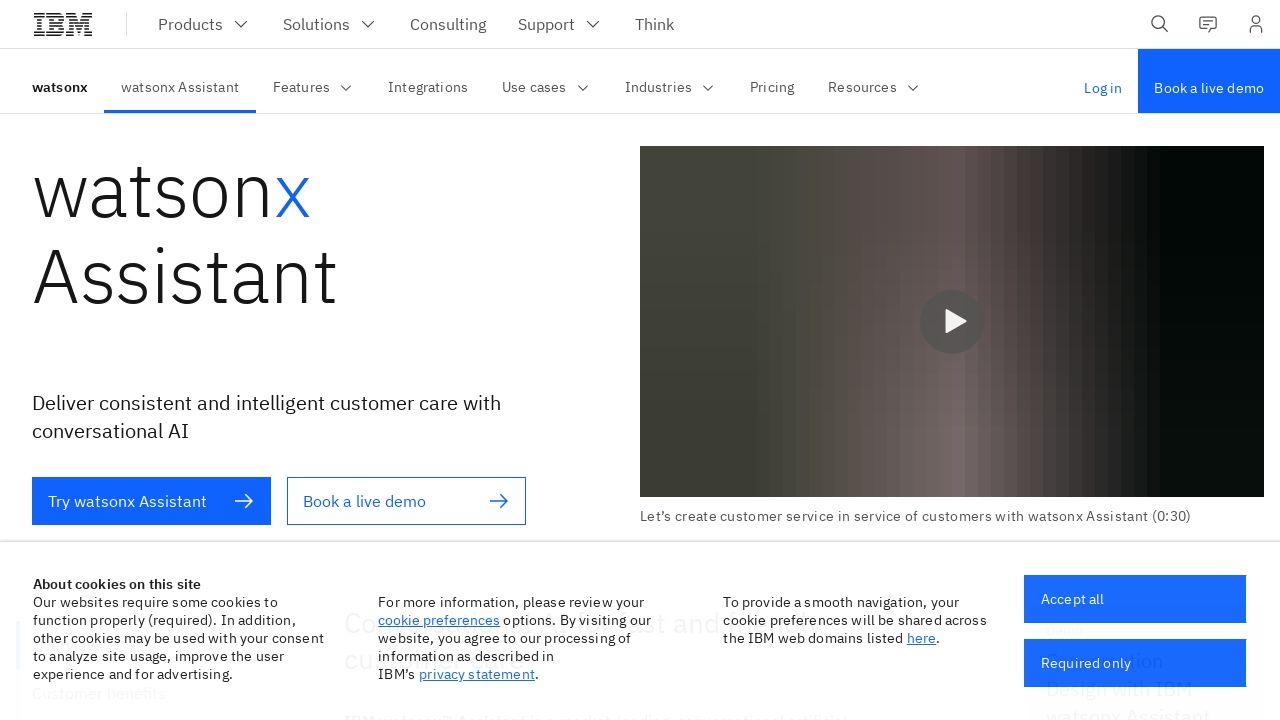Accept all cookies
Viewport: 1280px width, 720px height.
coord(1135,599)
